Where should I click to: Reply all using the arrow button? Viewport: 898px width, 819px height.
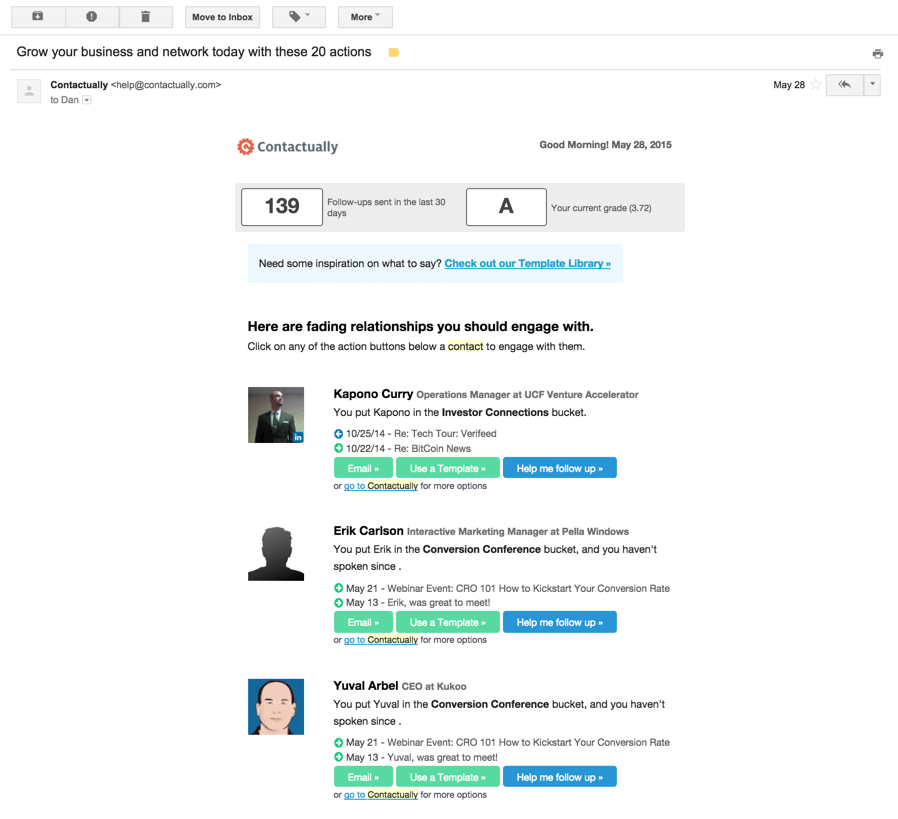click(844, 85)
